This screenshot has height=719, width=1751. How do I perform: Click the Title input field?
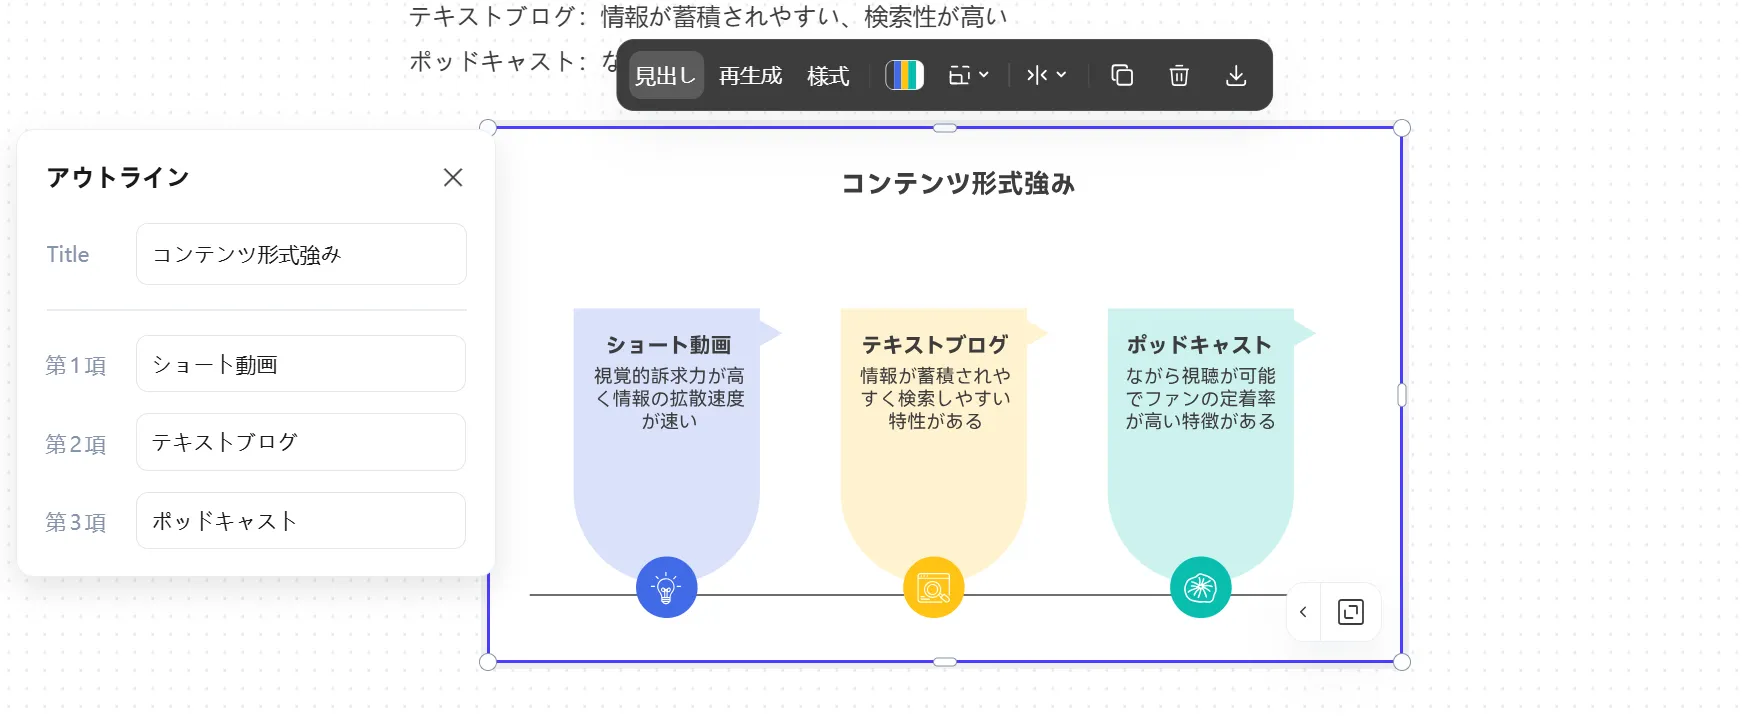(x=301, y=254)
